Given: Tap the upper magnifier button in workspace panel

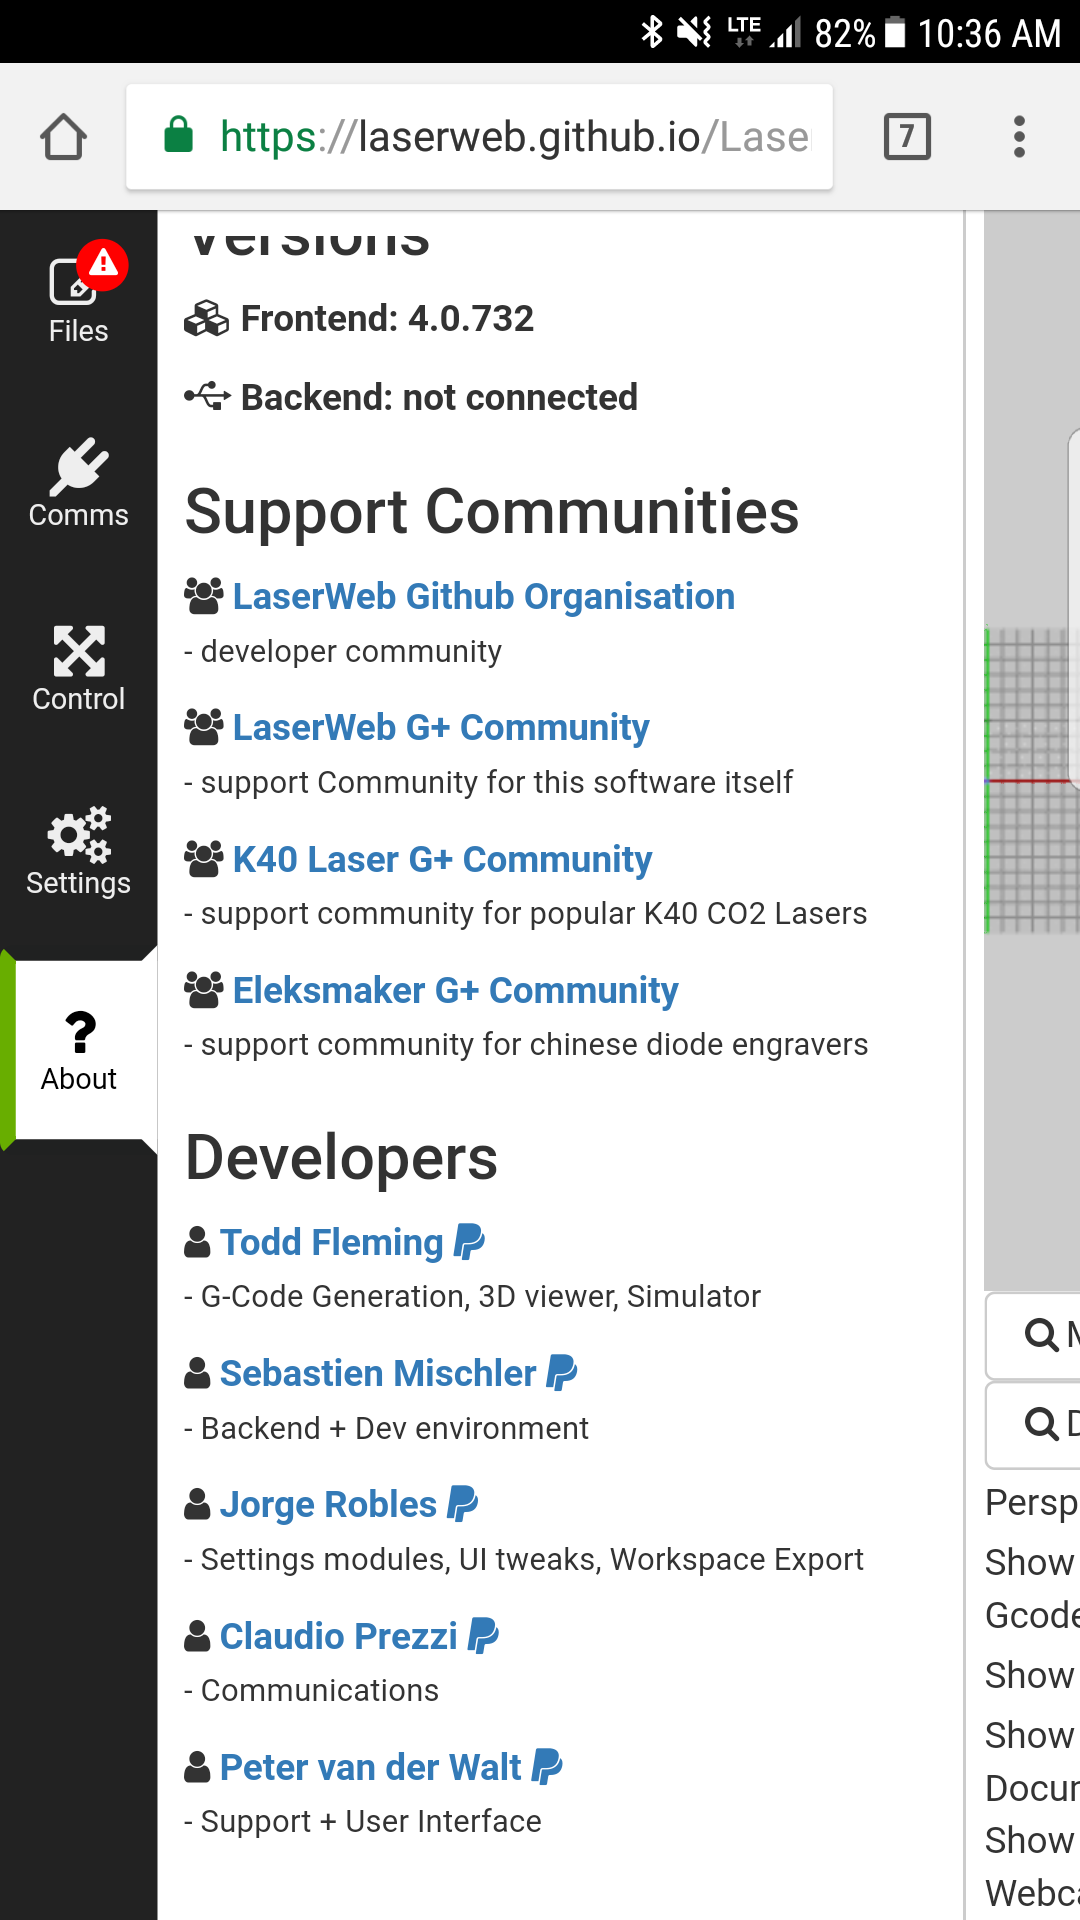Looking at the screenshot, I should pos(1034,1335).
